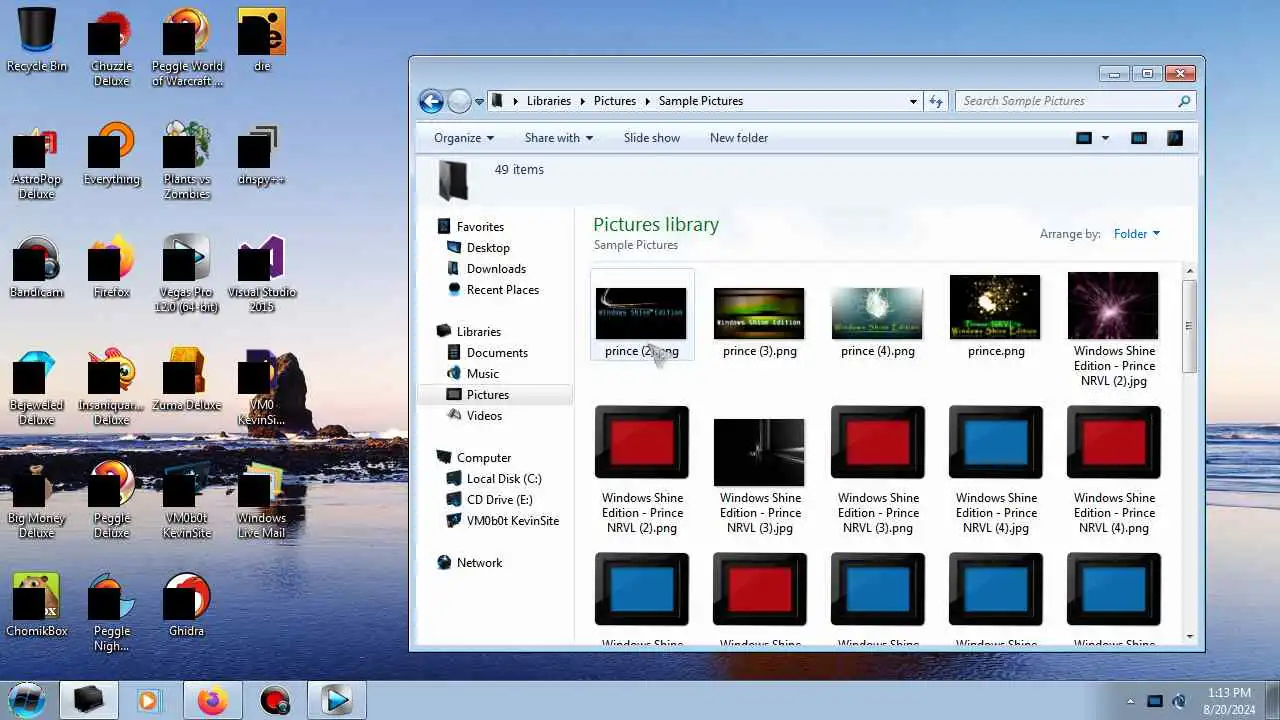Click the Explorer Back navigation button
The width and height of the screenshot is (1280, 720).
431,101
